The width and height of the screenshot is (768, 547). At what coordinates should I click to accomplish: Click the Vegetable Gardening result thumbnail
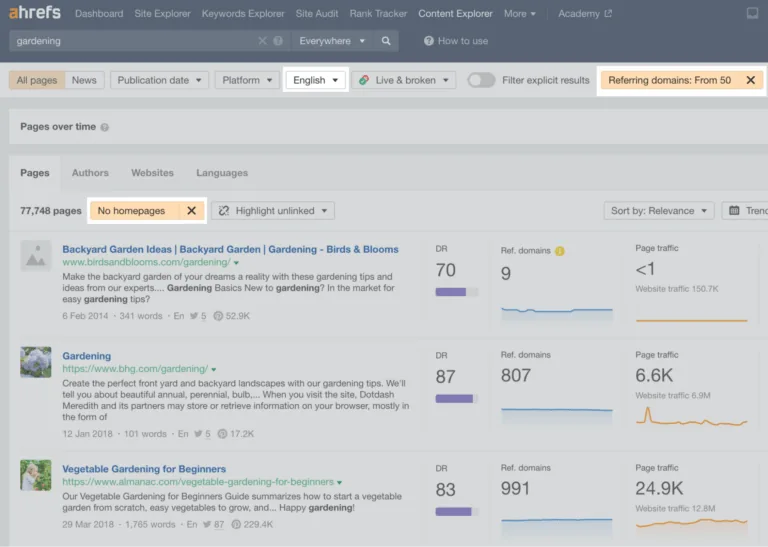(36, 475)
